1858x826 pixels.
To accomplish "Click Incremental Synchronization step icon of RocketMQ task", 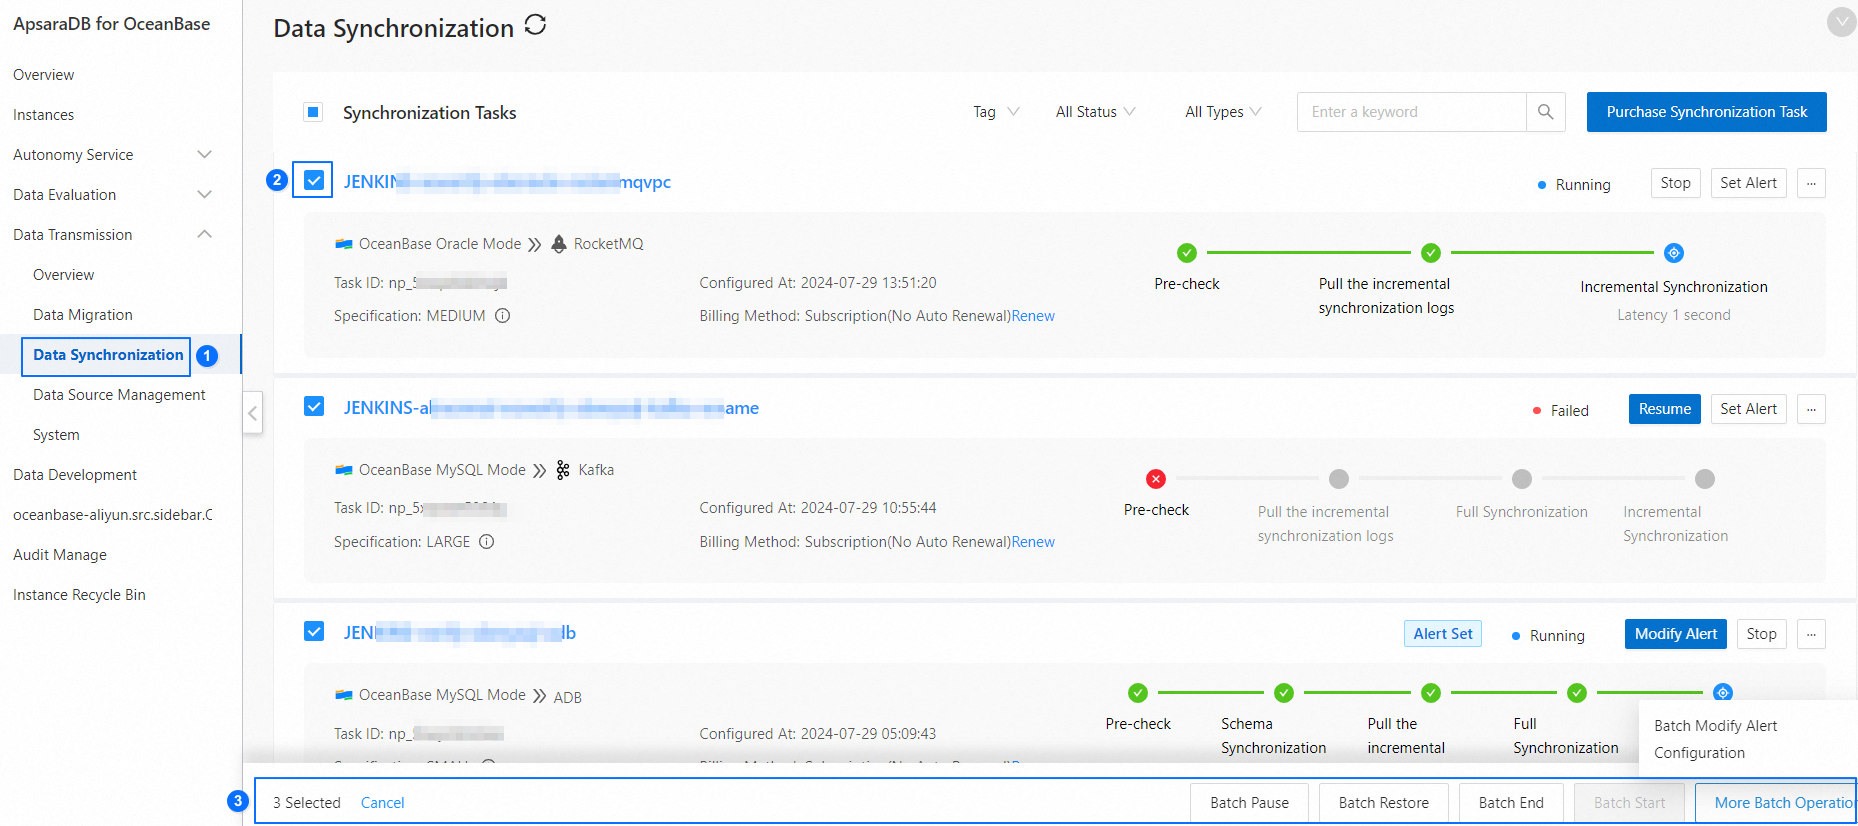I will [x=1674, y=253].
